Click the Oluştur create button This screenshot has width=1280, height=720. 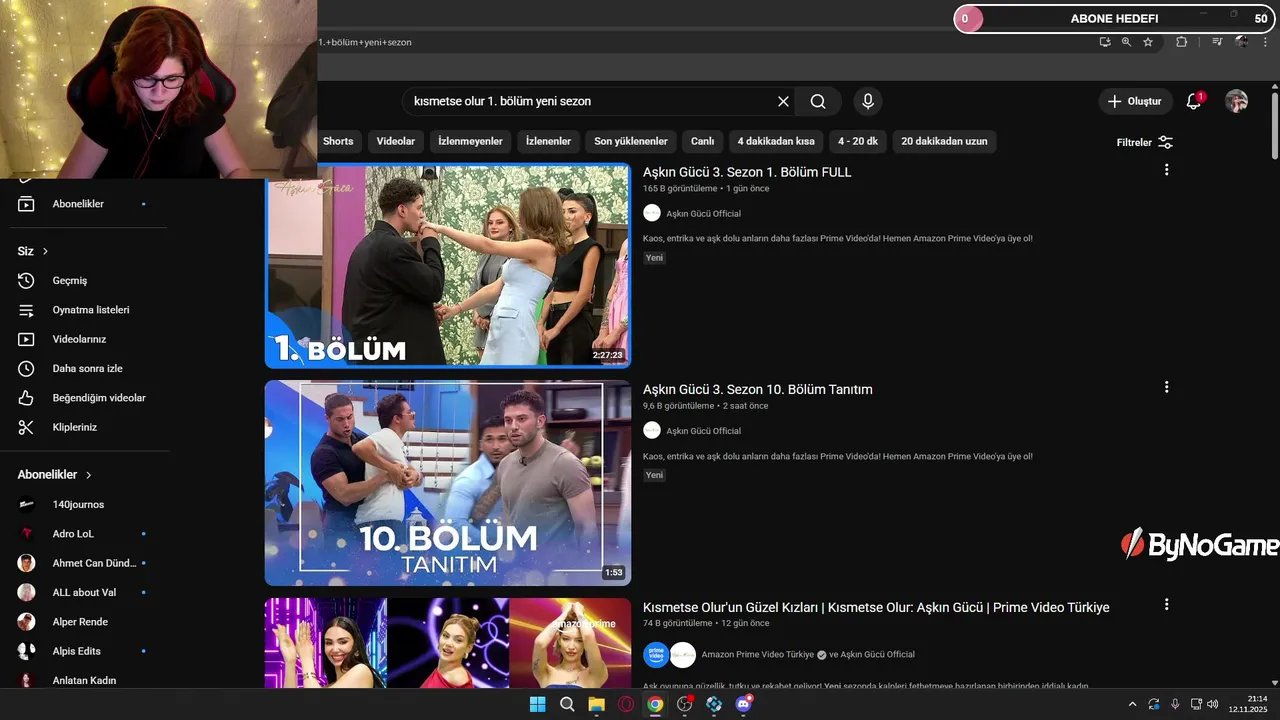1135,101
